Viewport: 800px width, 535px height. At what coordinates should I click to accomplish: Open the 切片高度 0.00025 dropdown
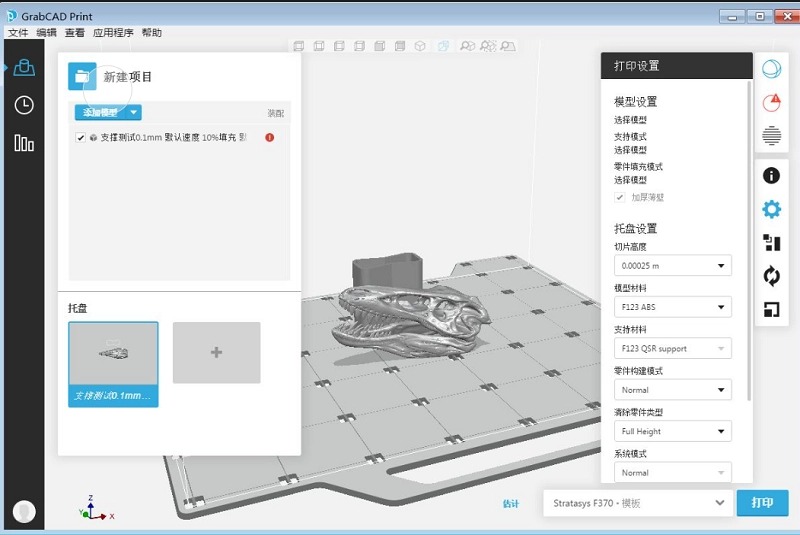[672, 266]
